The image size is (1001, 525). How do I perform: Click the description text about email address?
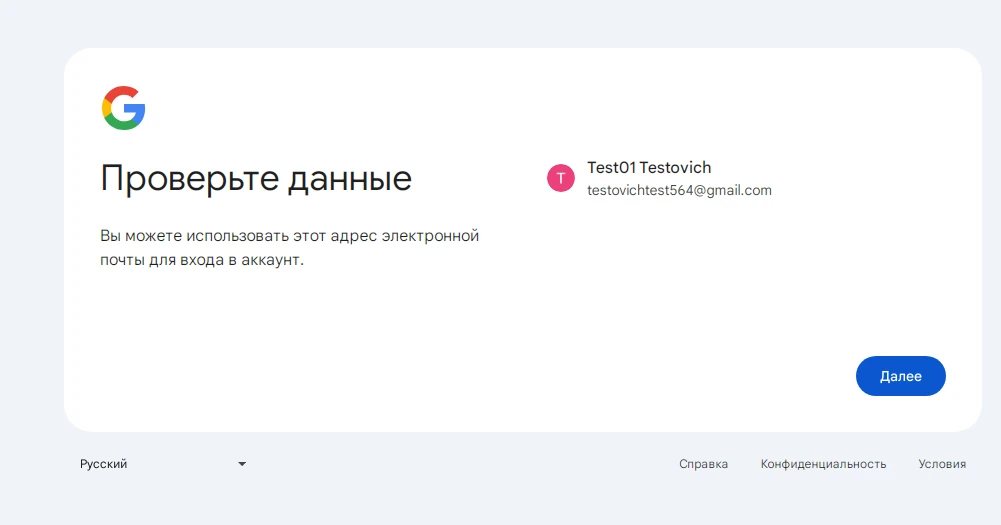click(289, 248)
